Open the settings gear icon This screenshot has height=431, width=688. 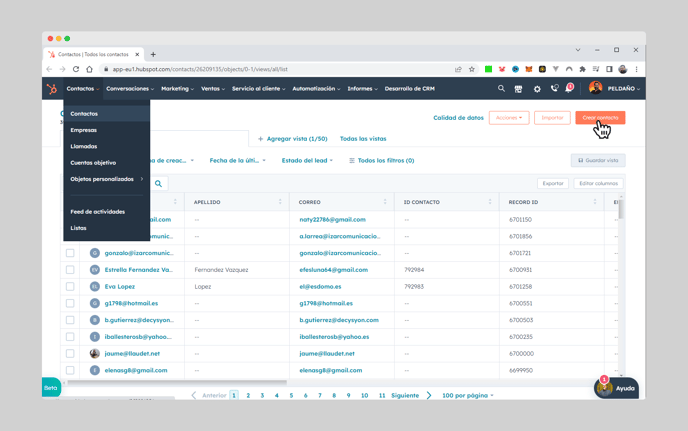pos(537,89)
